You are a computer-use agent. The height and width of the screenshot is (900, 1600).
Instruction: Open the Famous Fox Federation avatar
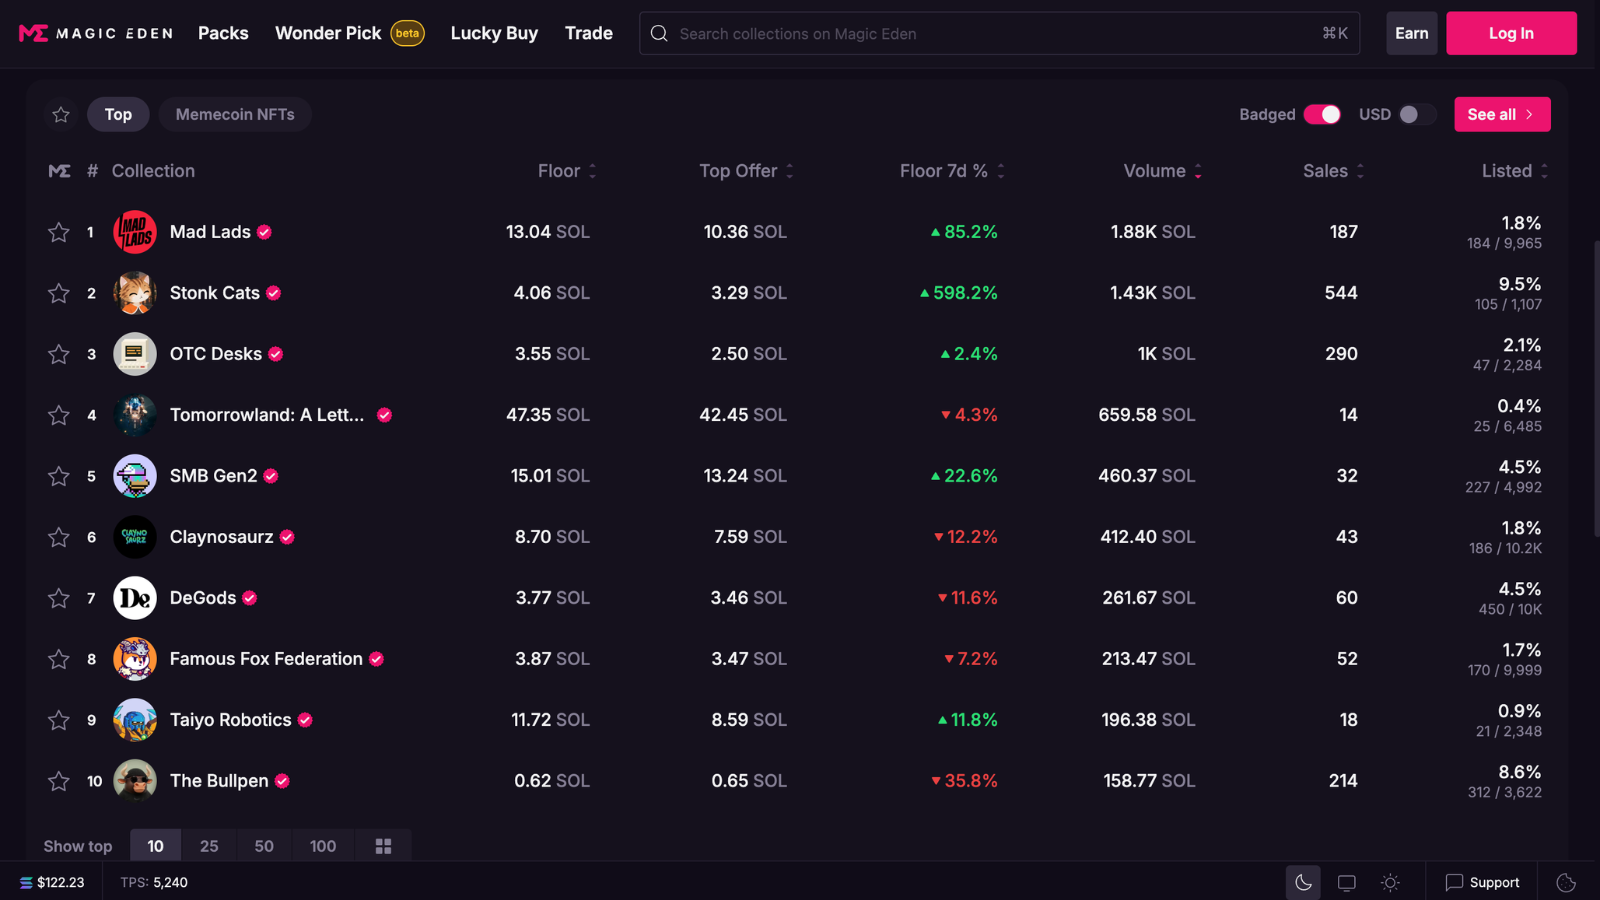(x=135, y=659)
